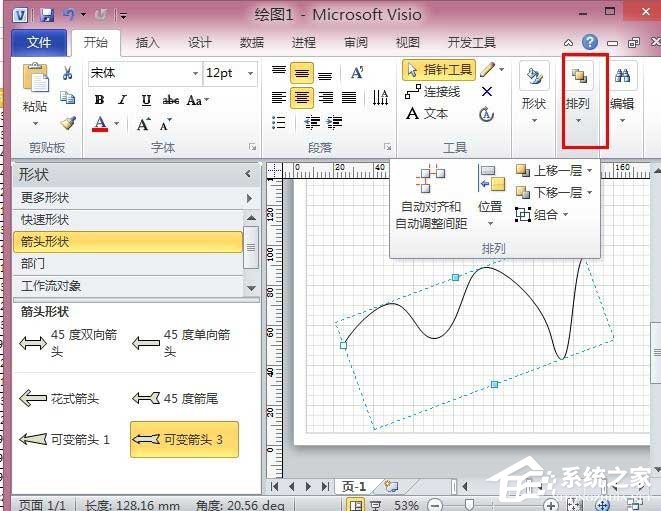
Task: Switch to the Review tab
Action: tap(355, 42)
